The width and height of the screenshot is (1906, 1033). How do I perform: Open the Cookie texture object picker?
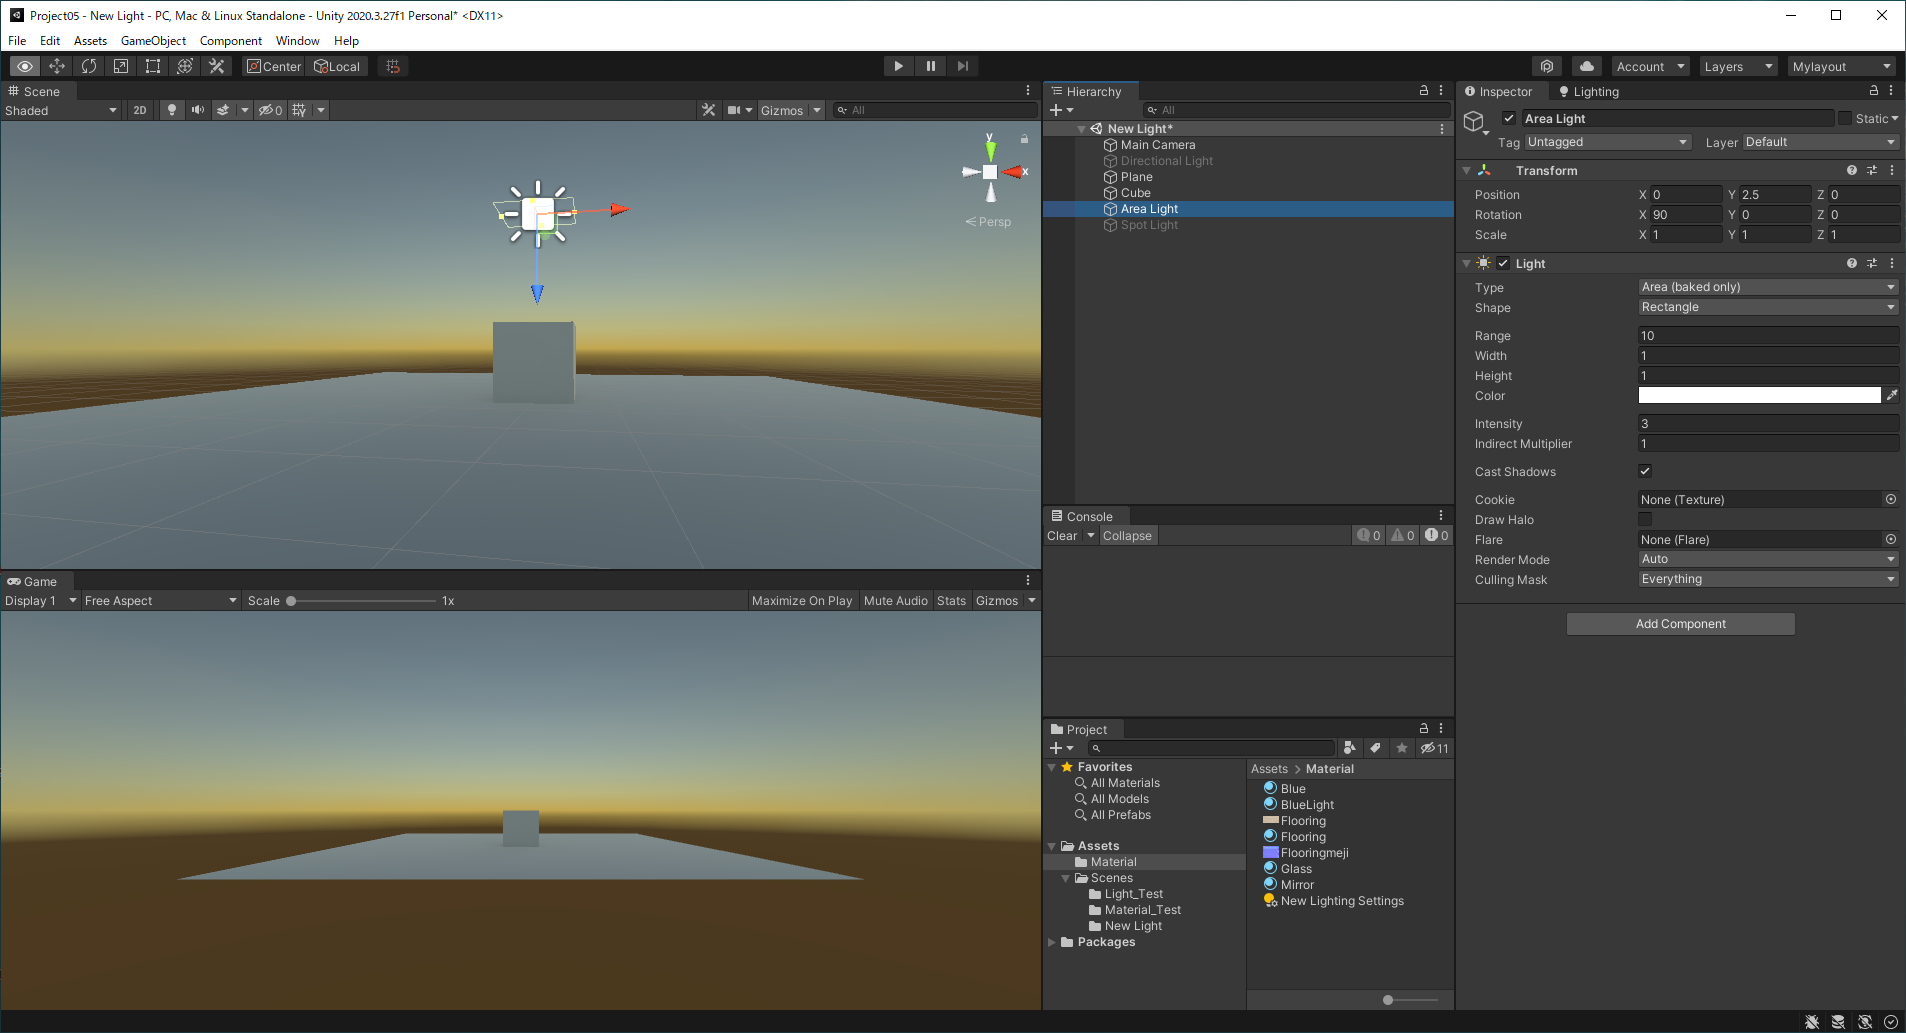(x=1891, y=499)
